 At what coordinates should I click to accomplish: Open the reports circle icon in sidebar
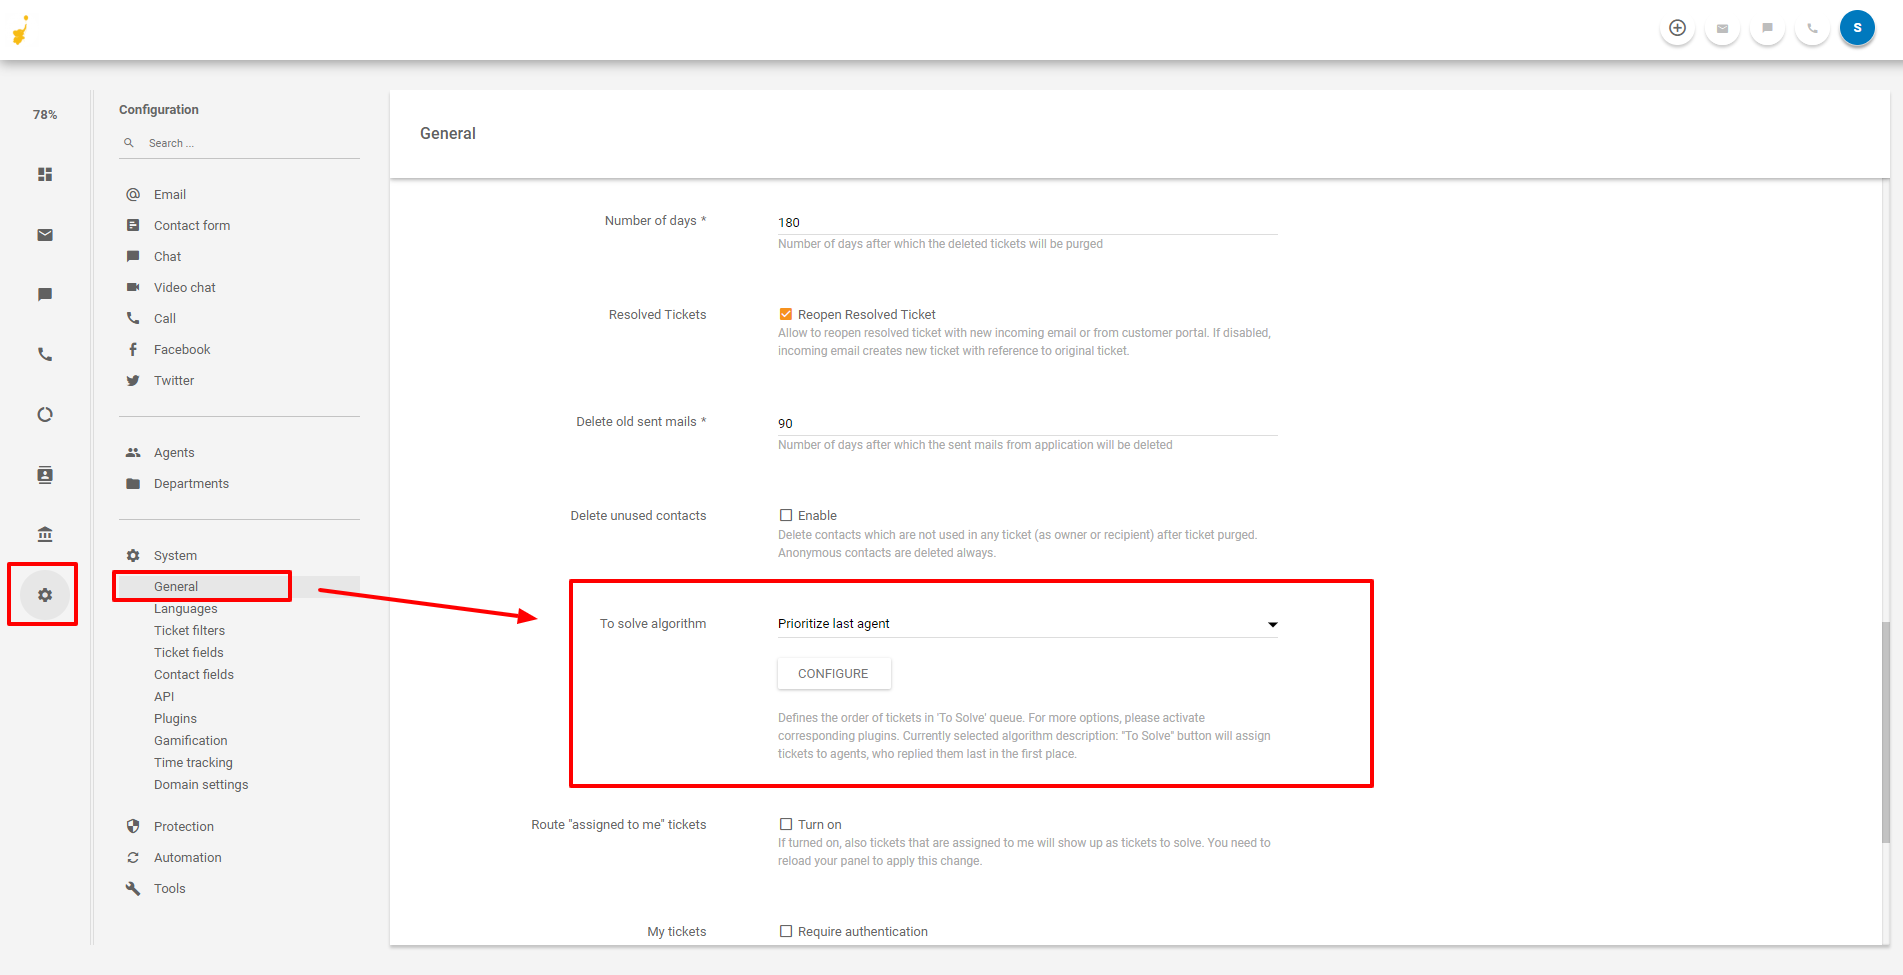coord(45,414)
